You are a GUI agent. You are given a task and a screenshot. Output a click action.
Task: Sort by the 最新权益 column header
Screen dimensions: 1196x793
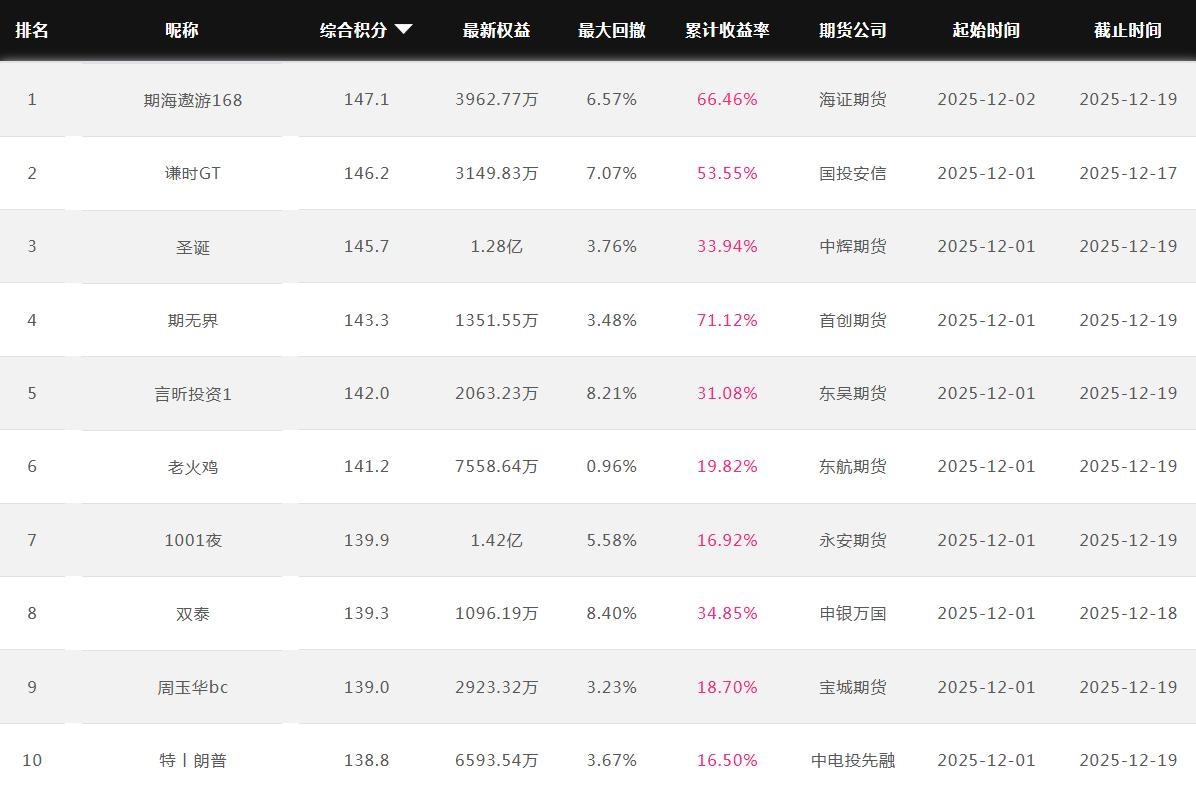click(x=496, y=30)
